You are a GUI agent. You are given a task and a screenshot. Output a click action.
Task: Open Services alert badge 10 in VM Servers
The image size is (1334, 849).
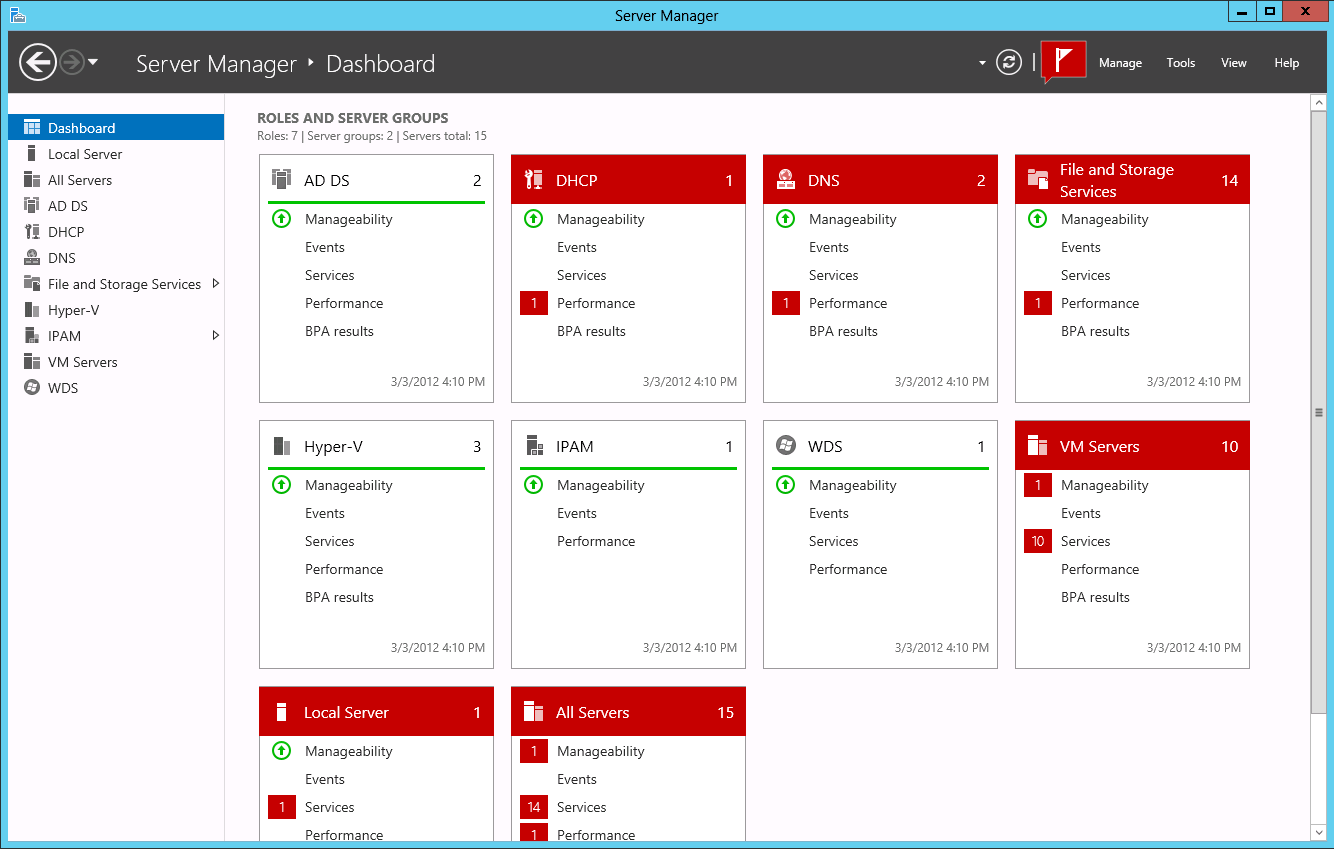[1038, 541]
